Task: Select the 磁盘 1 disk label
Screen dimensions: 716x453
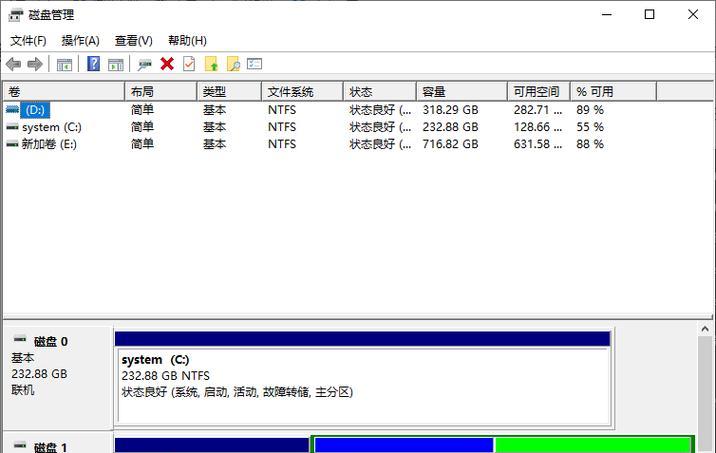Action: pos(51,447)
